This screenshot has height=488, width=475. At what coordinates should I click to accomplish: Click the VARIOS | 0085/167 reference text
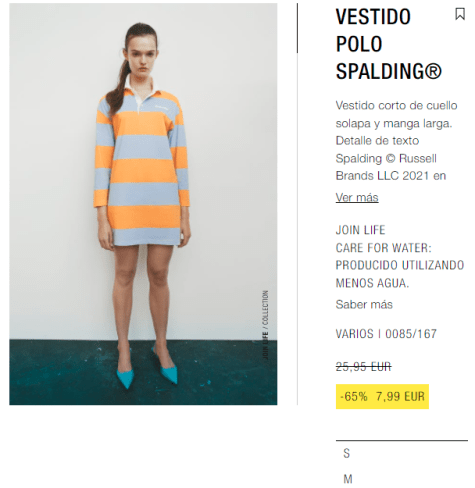click(x=386, y=334)
